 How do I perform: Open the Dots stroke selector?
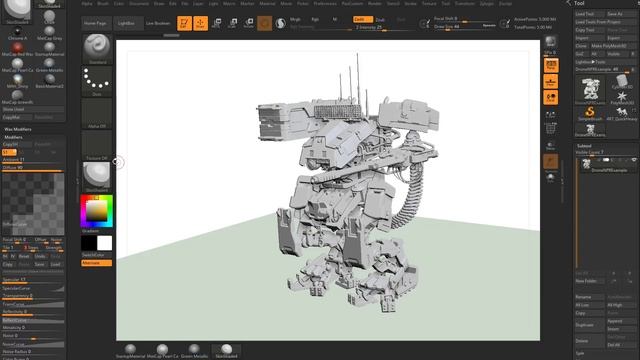coord(97,81)
